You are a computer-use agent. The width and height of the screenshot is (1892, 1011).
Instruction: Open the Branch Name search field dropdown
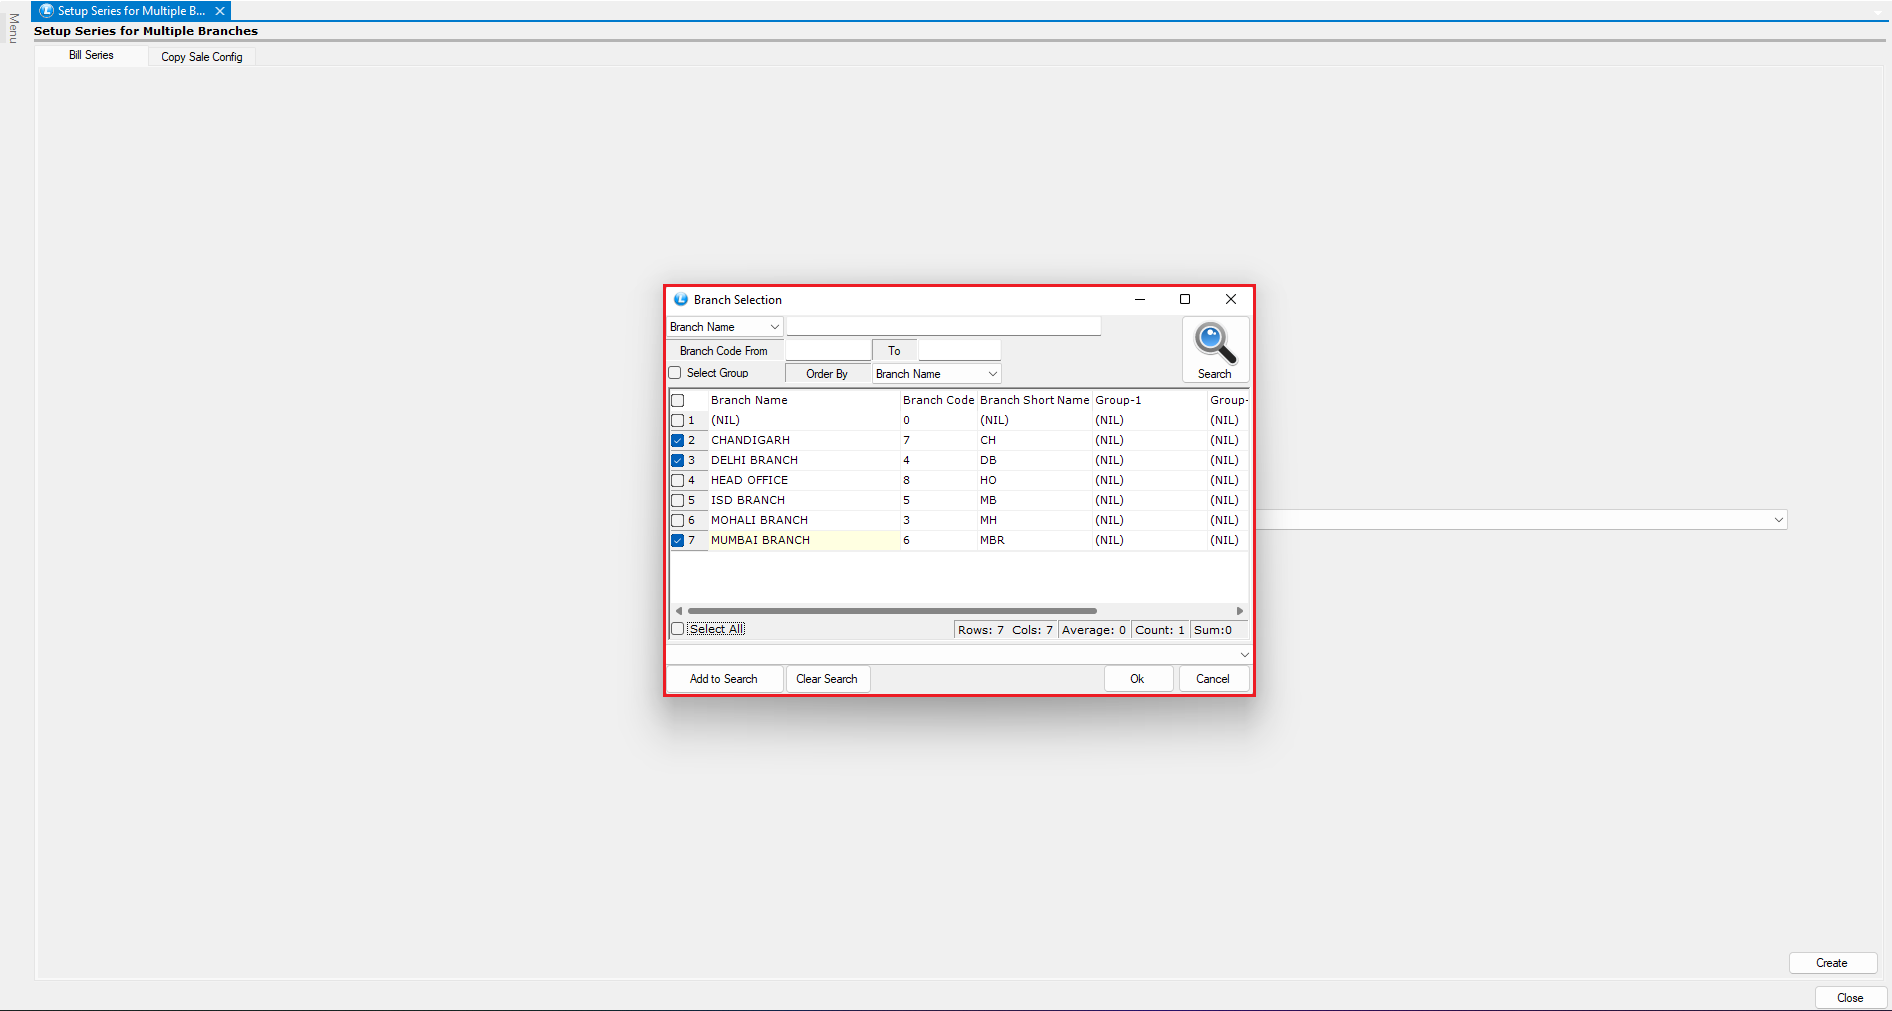click(x=774, y=327)
